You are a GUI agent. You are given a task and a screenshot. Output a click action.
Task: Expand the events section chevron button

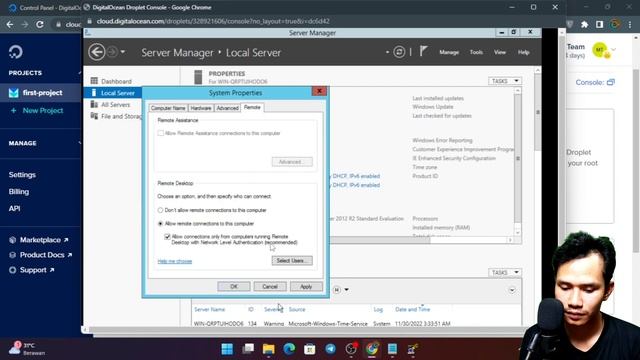(512, 290)
